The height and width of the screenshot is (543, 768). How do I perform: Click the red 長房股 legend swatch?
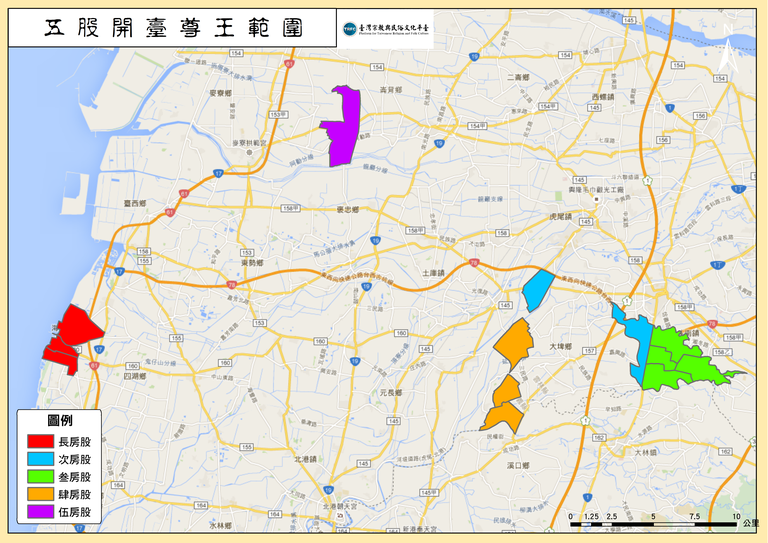pyautogui.click(x=40, y=441)
